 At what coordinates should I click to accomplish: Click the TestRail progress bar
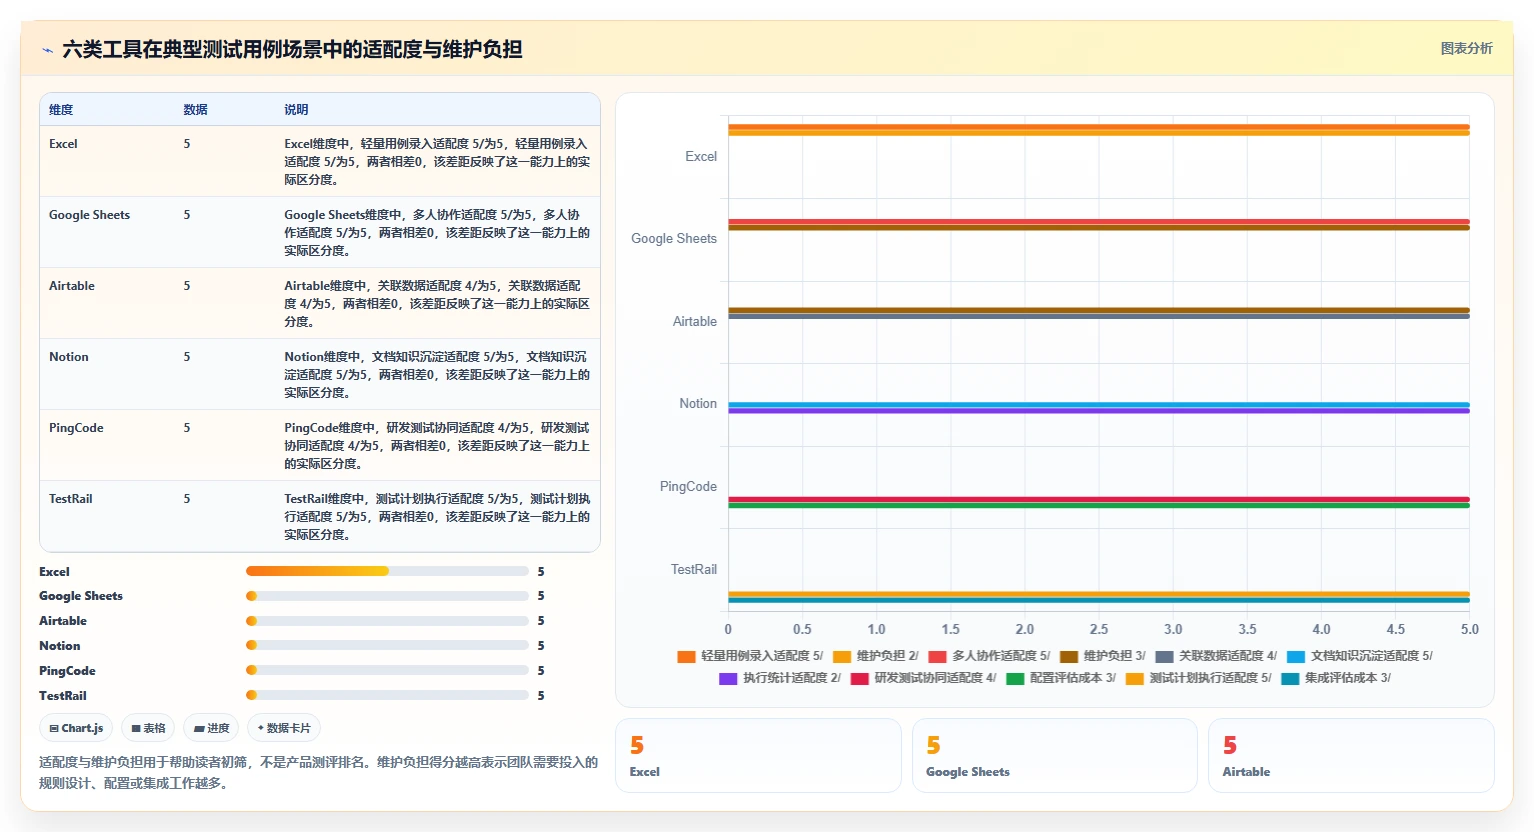[x=387, y=695]
